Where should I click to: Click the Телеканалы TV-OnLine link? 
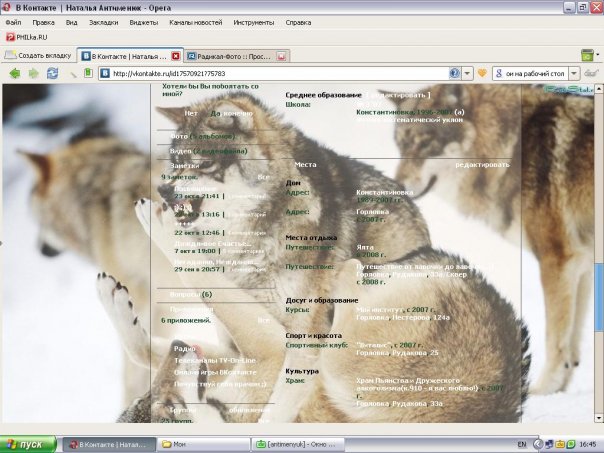(x=215, y=360)
